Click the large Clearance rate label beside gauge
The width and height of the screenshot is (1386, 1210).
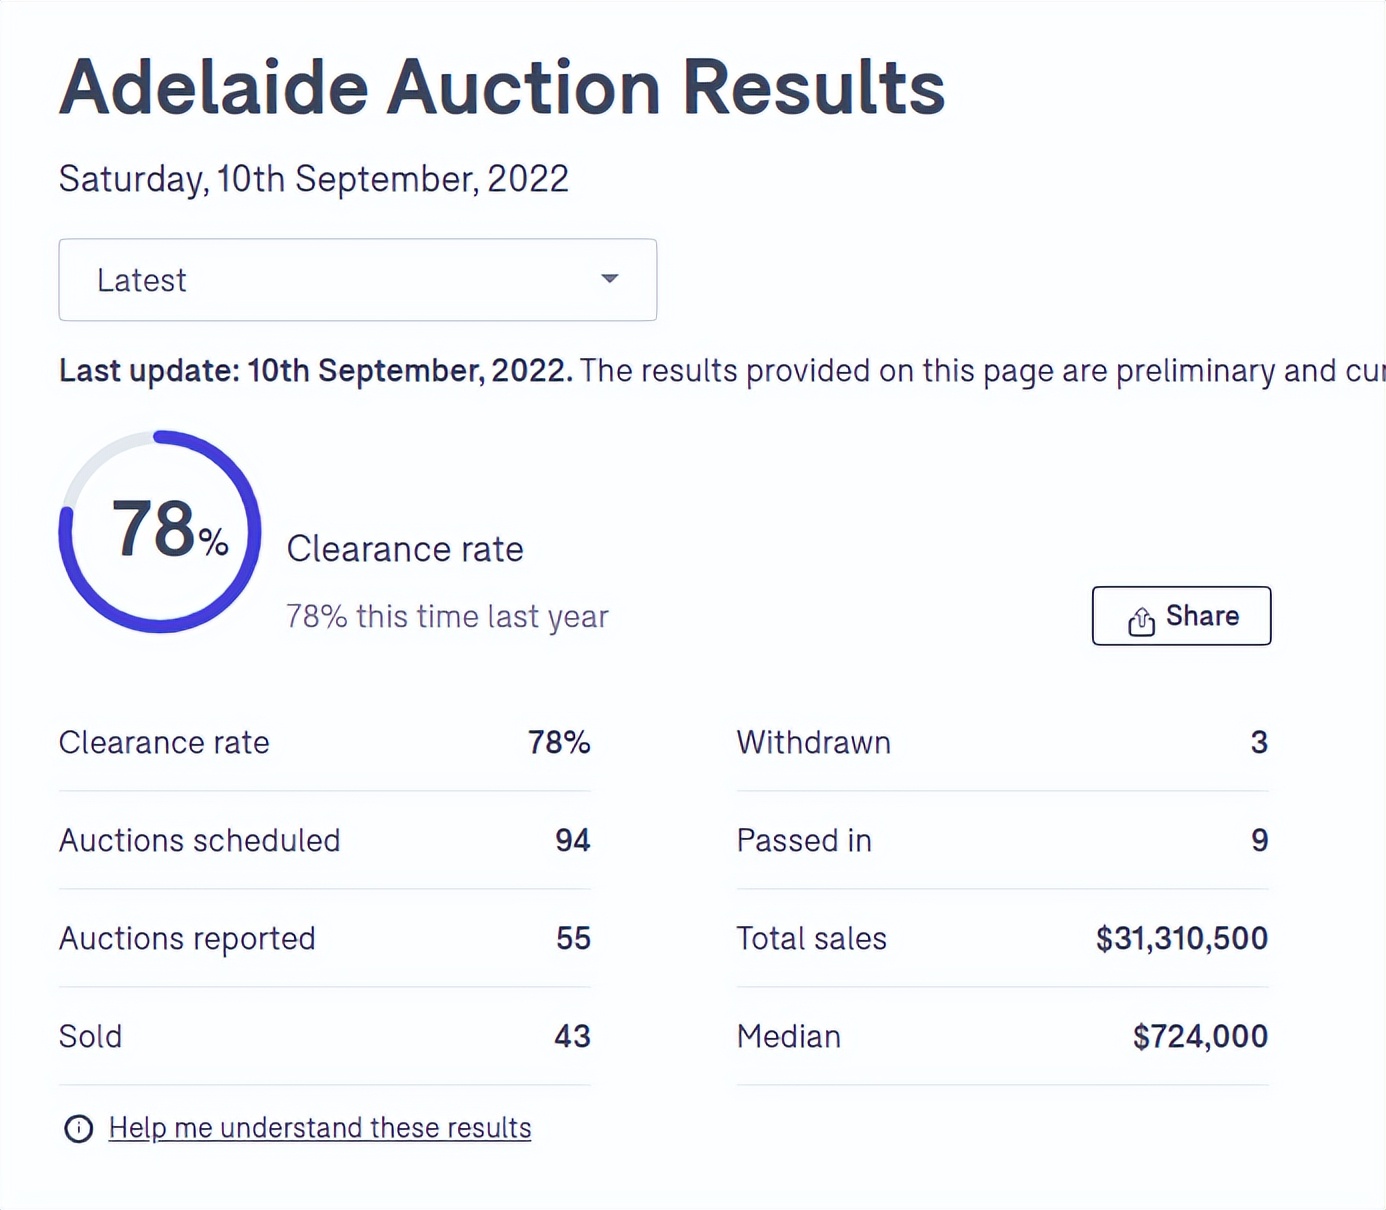click(405, 549)
